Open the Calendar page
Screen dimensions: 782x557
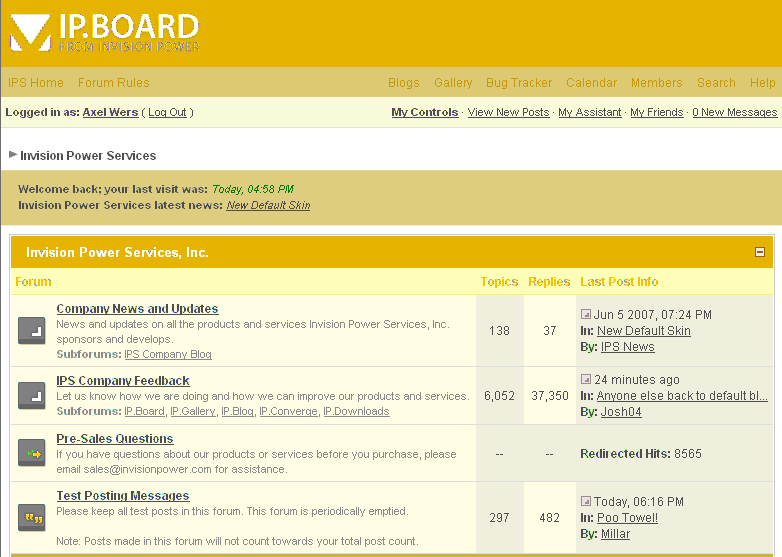[591, 83]
